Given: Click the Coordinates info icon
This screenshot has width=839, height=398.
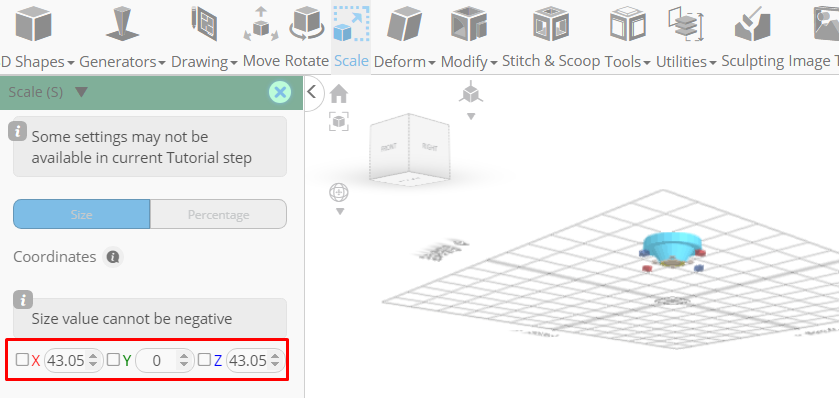Looking at the screenshot, I should tap(112, 257).
